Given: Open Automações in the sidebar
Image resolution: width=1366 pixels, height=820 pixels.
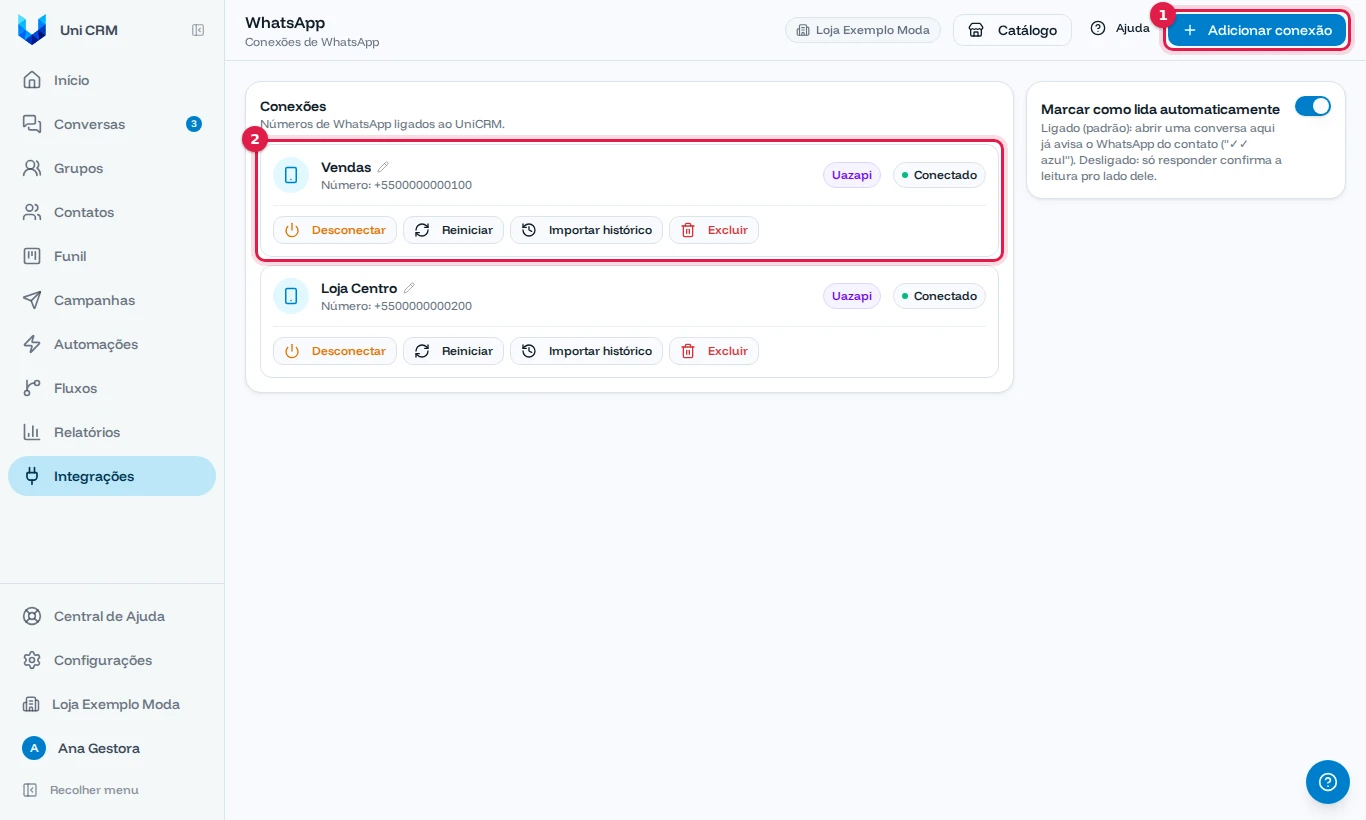Looking at the screenshot, I should coord(112,344).
